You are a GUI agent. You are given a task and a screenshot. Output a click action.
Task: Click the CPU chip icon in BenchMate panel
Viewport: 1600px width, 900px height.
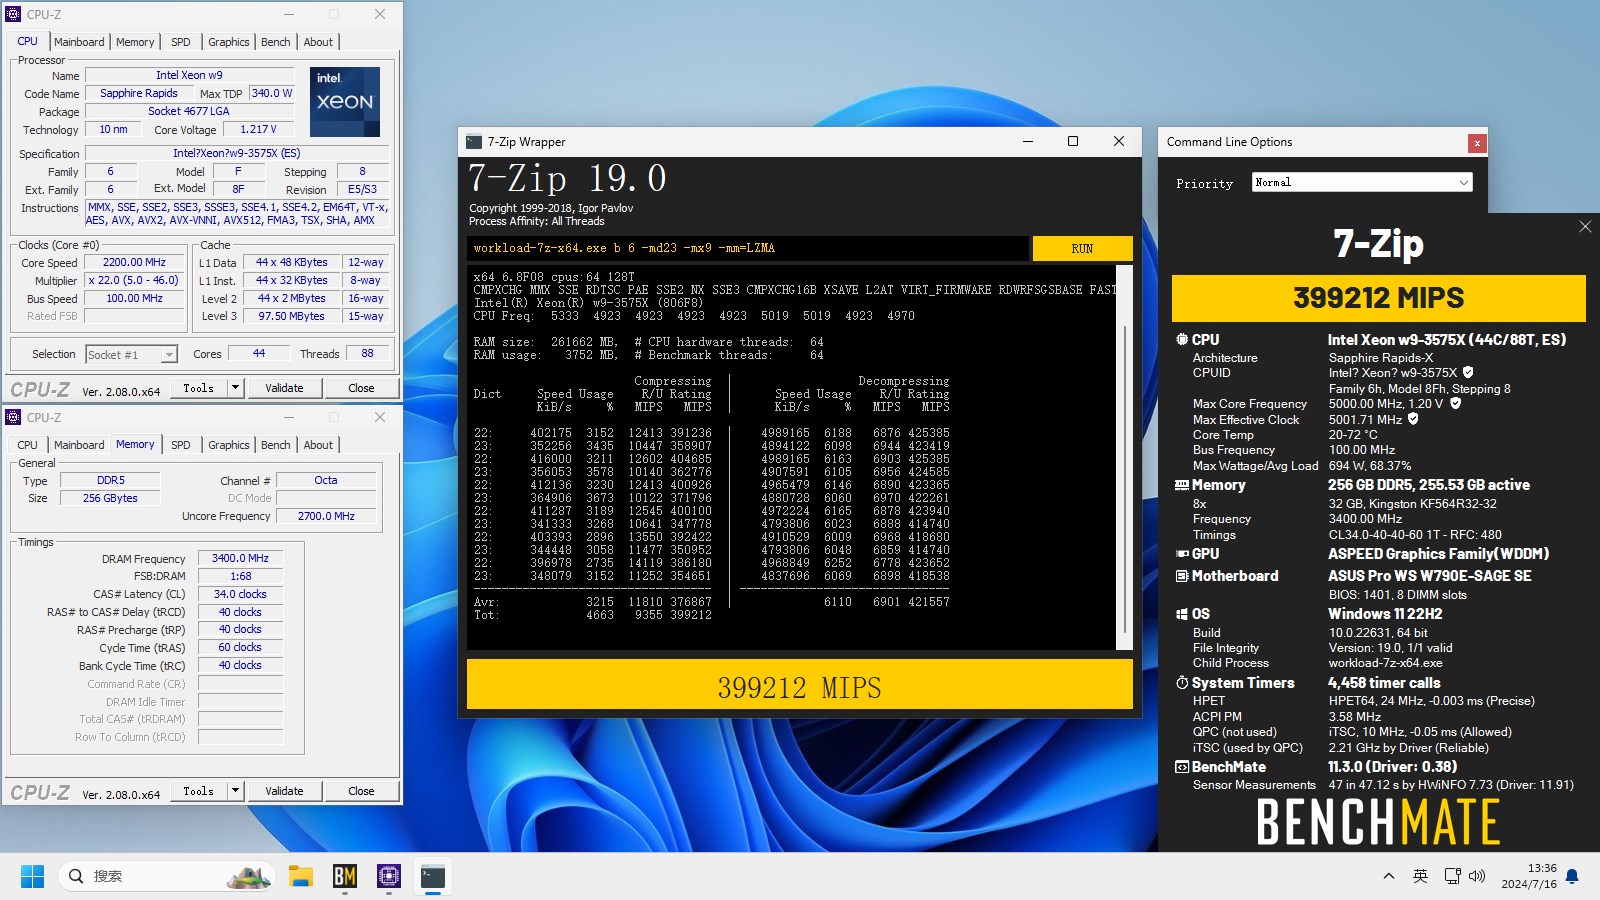point(1182,340)
